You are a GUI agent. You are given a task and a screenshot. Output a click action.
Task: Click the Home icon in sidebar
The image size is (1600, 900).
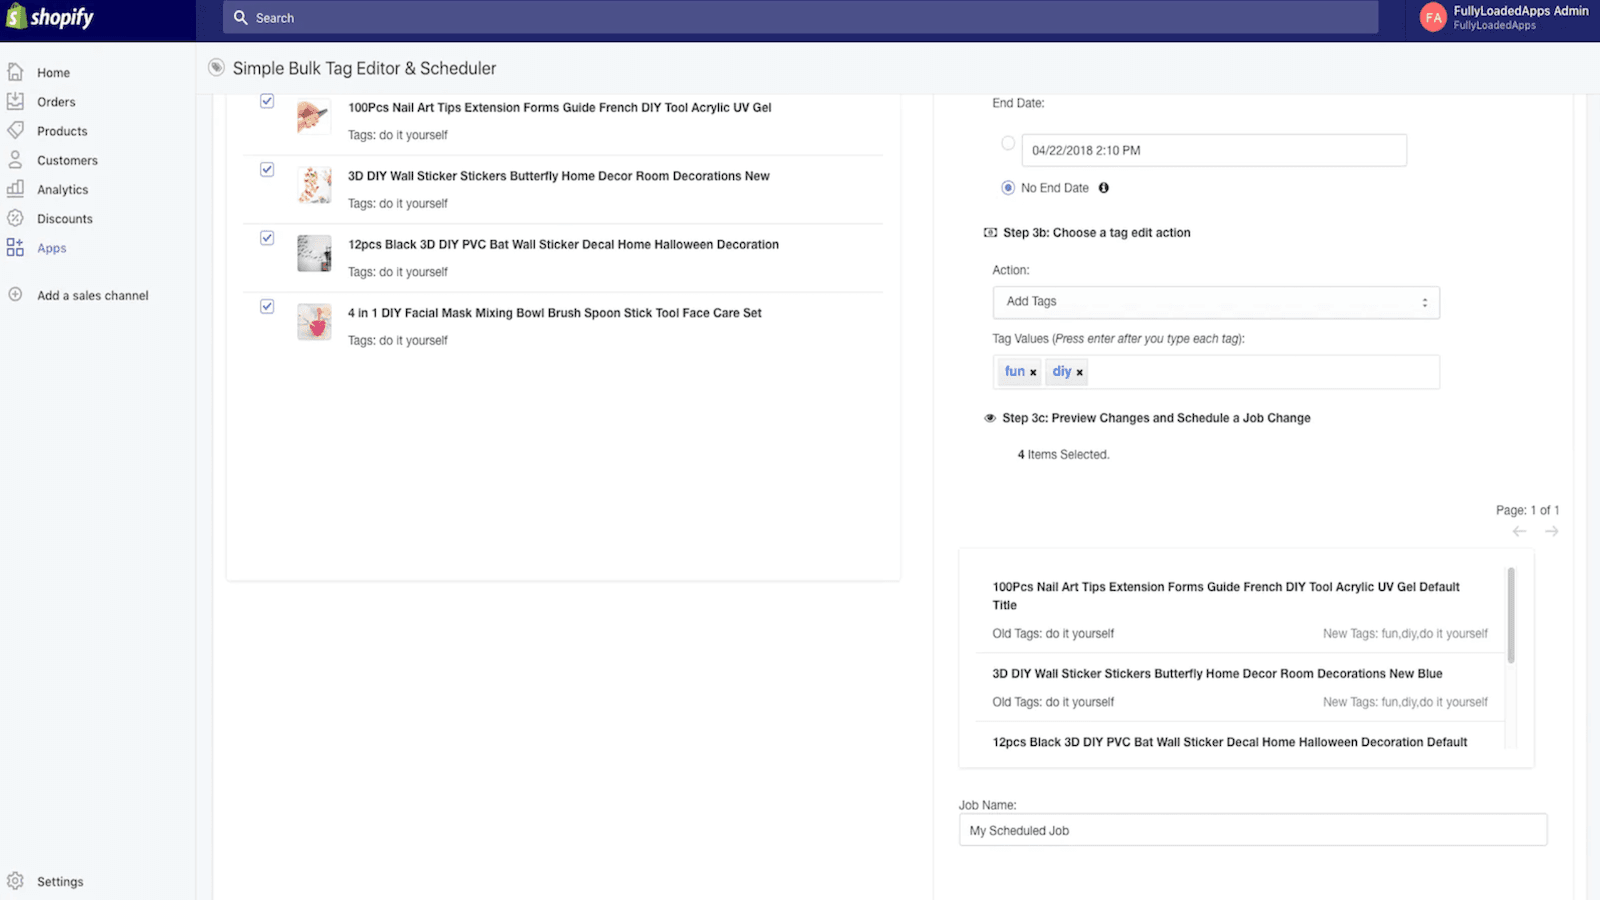click(15, 72)
